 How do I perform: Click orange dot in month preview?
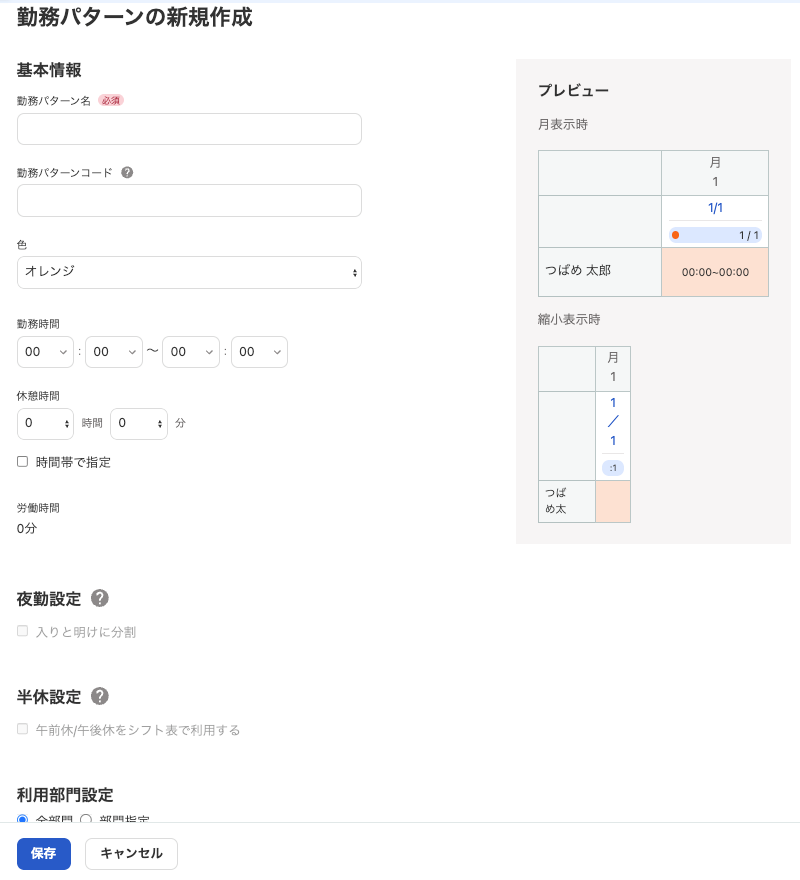click(675, 235)
